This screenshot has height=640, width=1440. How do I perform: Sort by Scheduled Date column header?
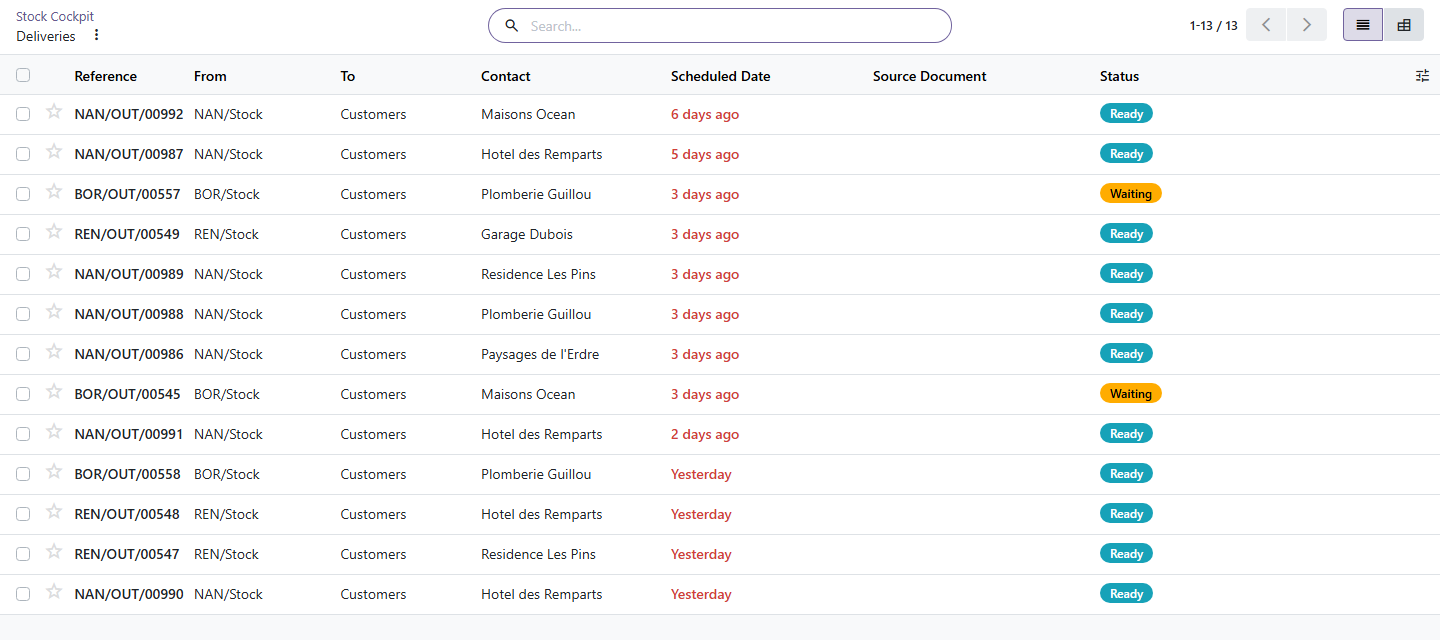(720, 76)
